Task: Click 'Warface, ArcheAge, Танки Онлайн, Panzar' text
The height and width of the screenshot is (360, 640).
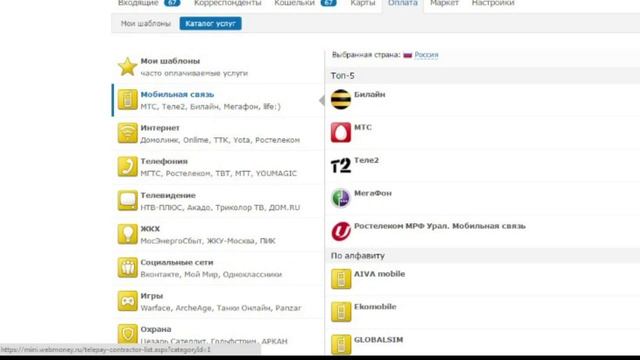Action: point(221,308)
